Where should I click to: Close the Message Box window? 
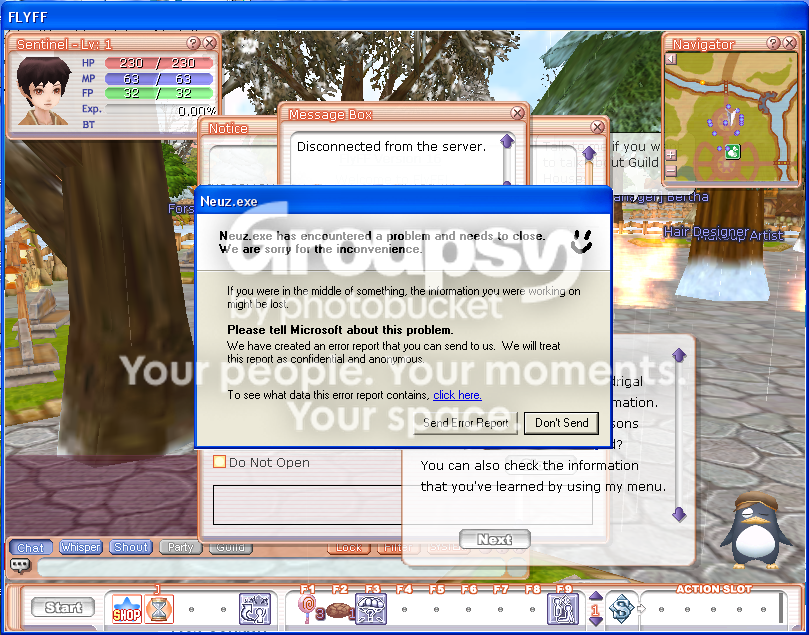[517, 113]
